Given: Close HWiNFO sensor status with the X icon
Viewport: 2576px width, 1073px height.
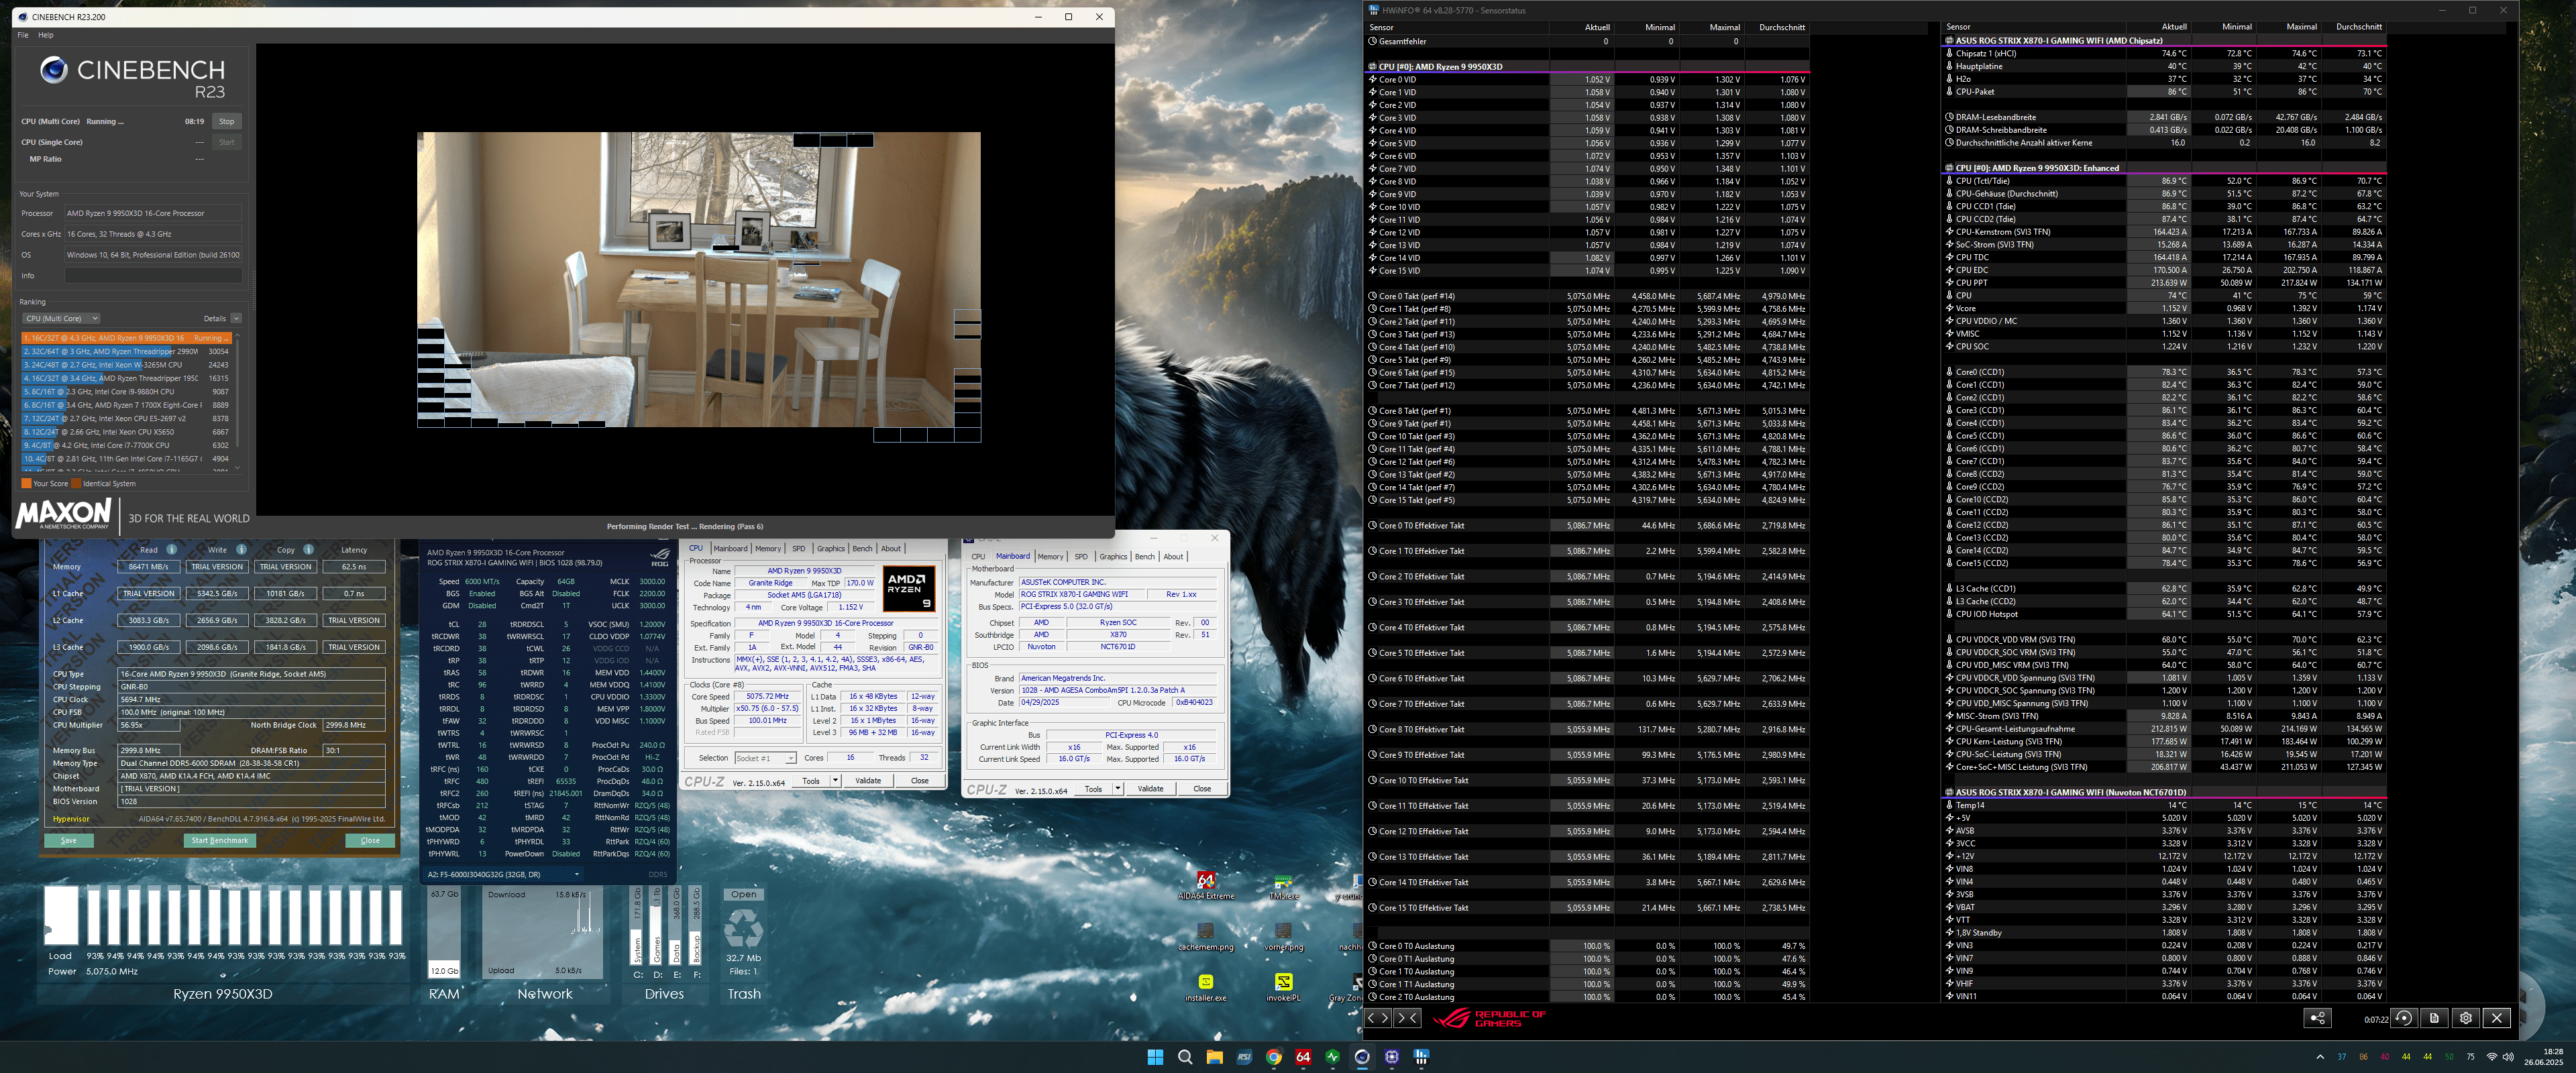Looking at the screenshot, I should point(2497,1018).
